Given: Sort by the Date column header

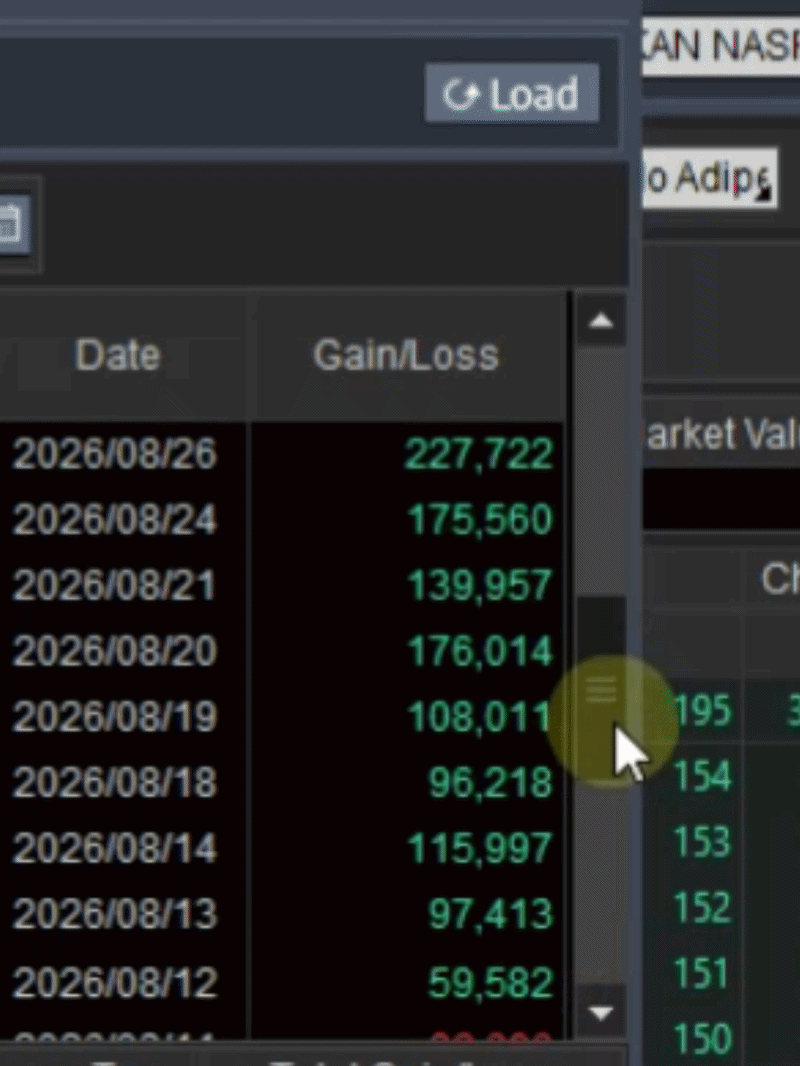Looking at the screenshot, I should click(117, 355).
